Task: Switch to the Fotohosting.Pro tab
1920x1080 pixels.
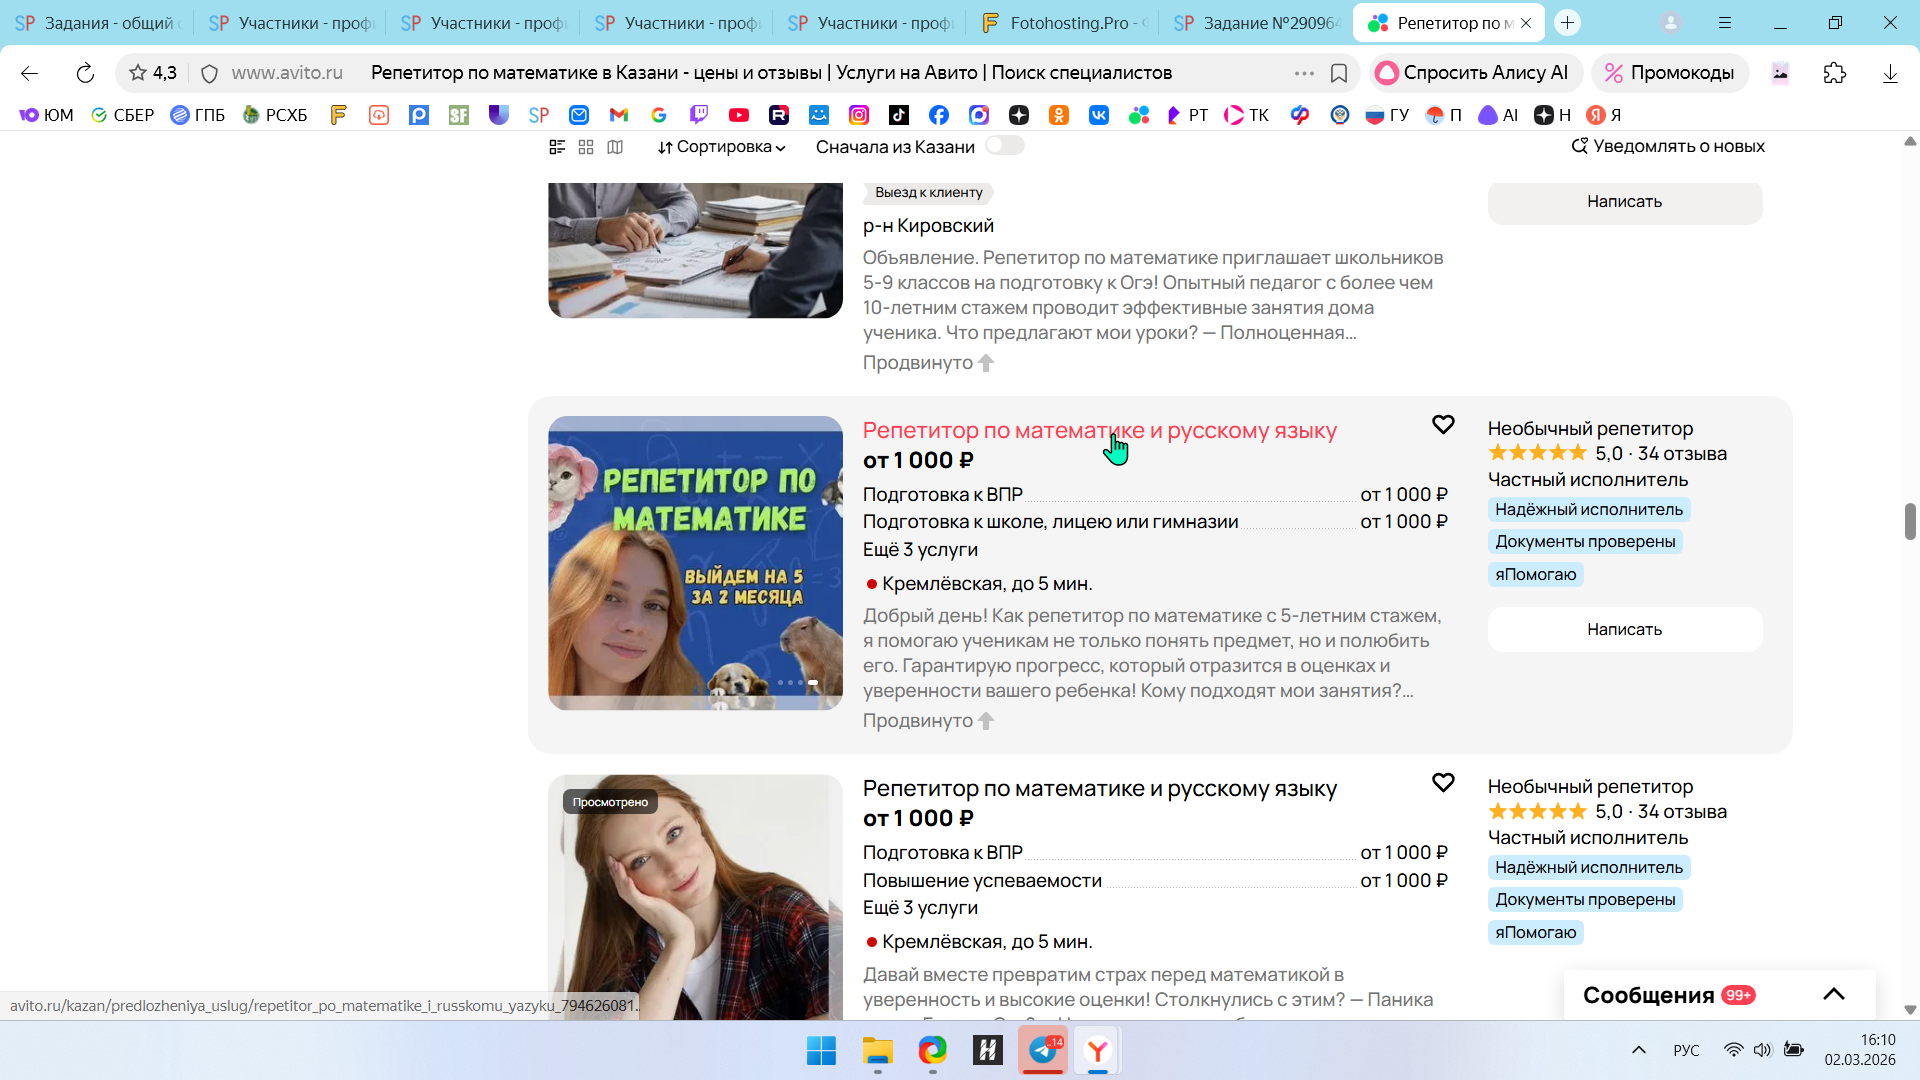Action: point(1065,23)
